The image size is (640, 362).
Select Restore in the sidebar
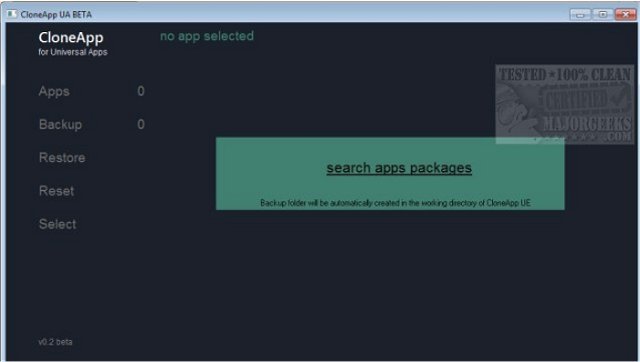click(x=62, y=158)
